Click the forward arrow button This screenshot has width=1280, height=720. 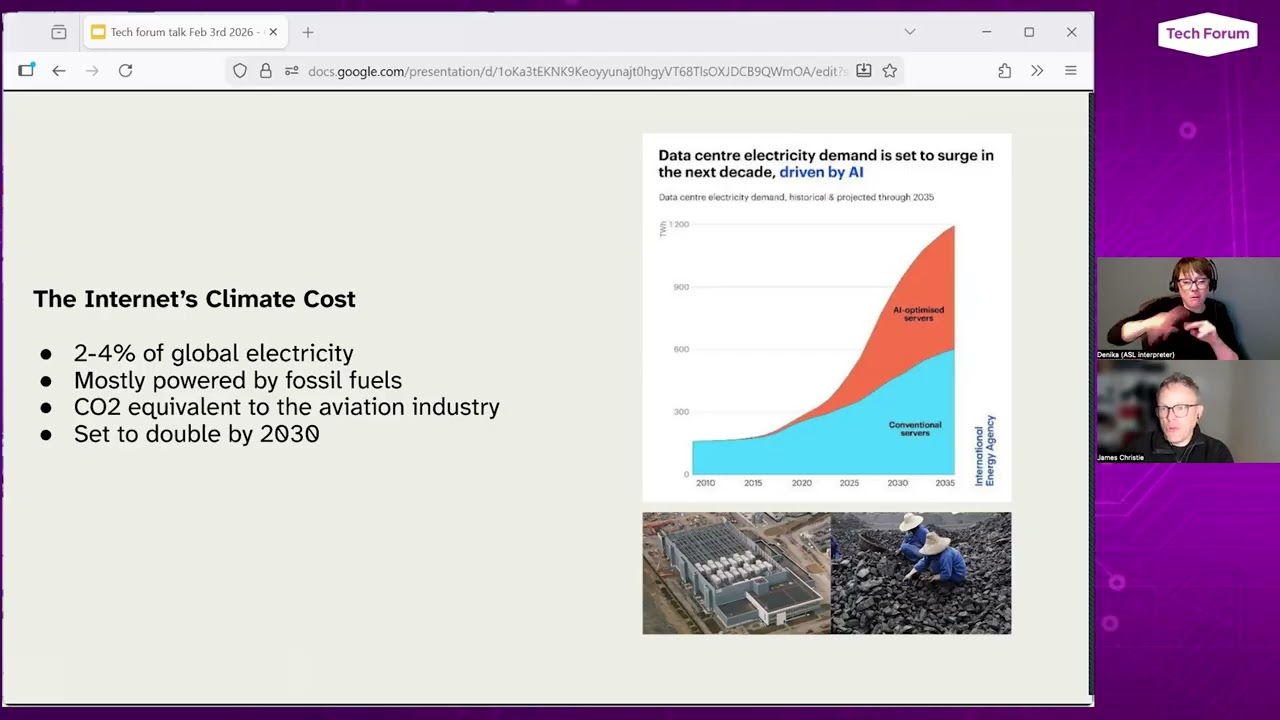(92, 71)
